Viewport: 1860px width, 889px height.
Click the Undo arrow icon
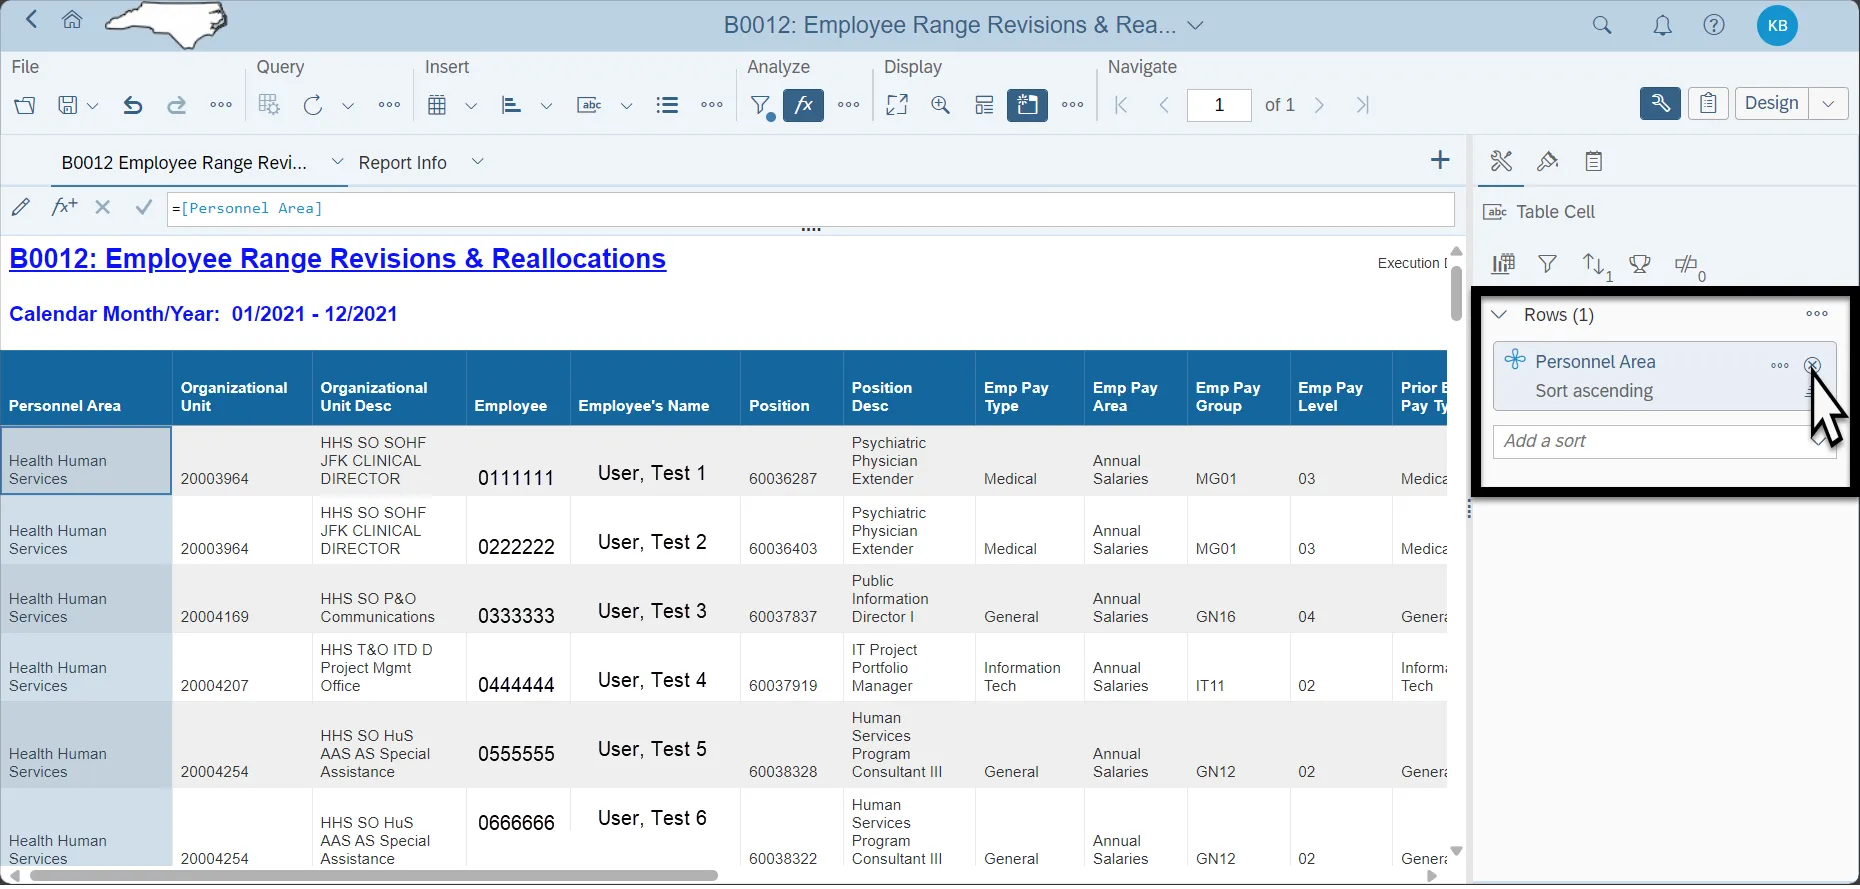(x=132, y=105)
